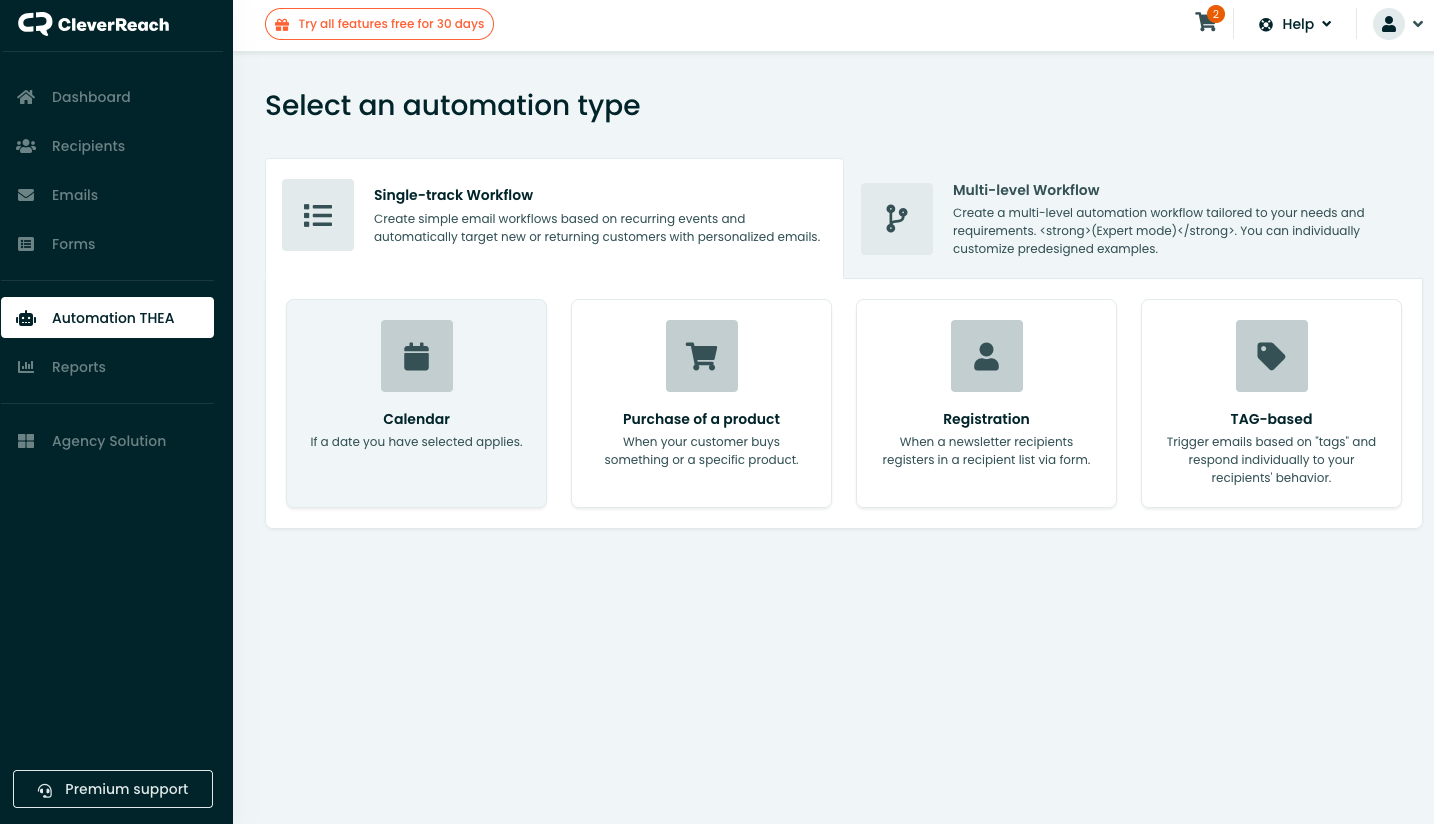1434x824 pixels.
Task: Click the CleverReach logo
Action: 94,24
